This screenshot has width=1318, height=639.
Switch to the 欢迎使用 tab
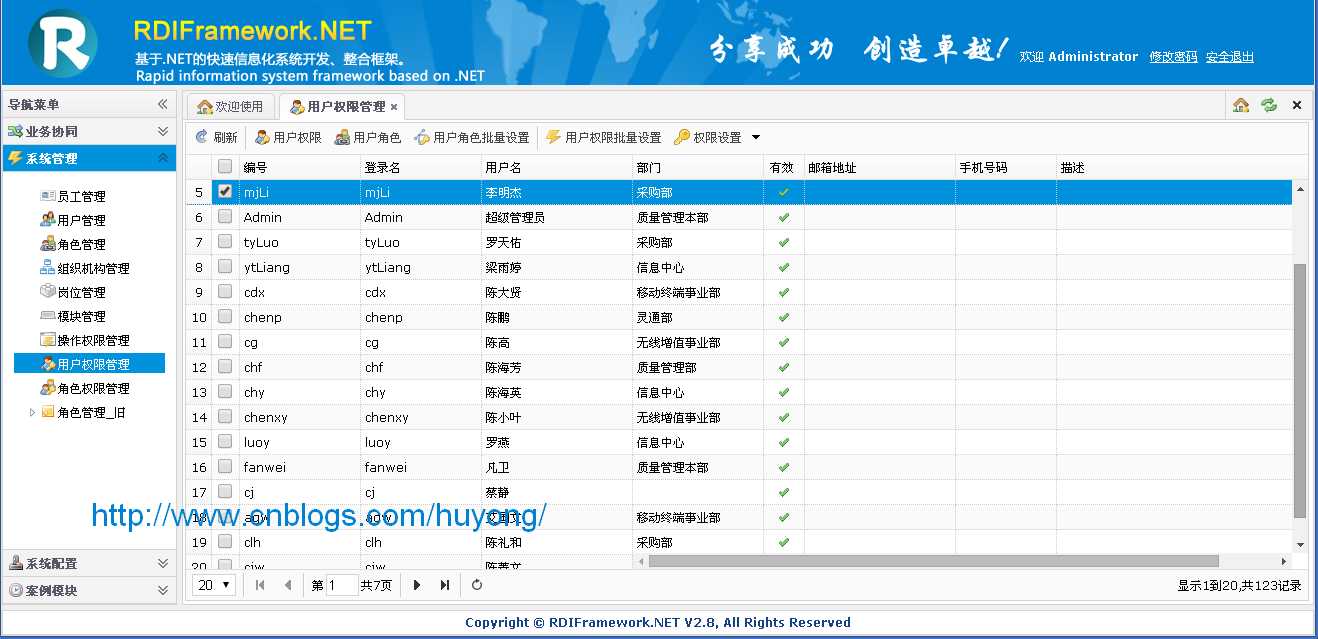tap(230, 106)
